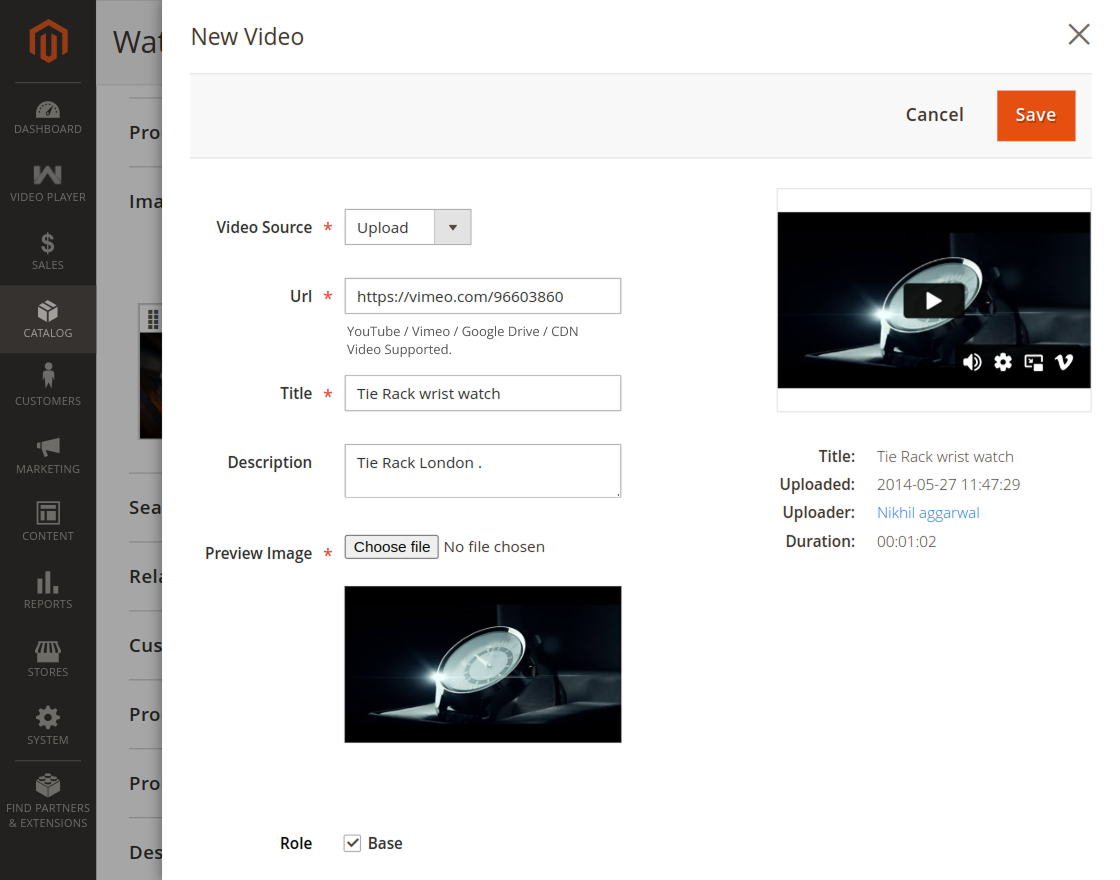Save the new video
This screenshot has height=880, width=1120.
click(x=1036, y=115)
